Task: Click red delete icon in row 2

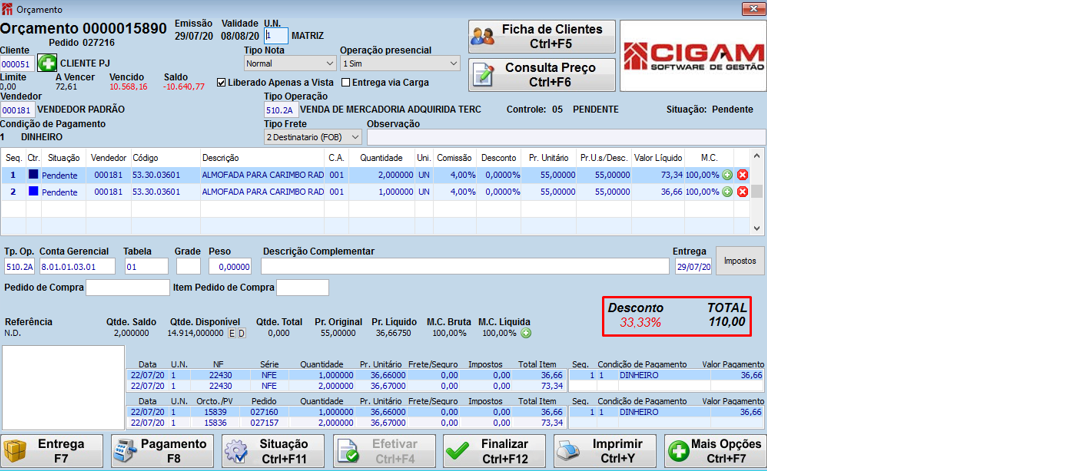Action: (742, 191)
